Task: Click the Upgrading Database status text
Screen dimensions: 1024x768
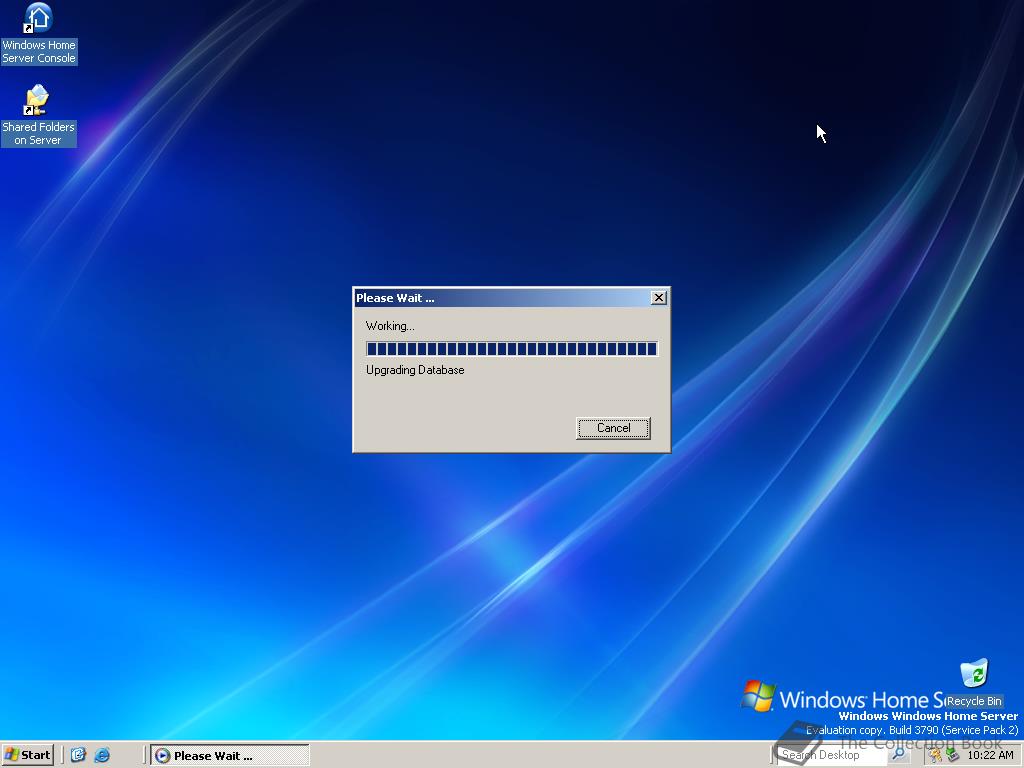Action: coord(415,370)
